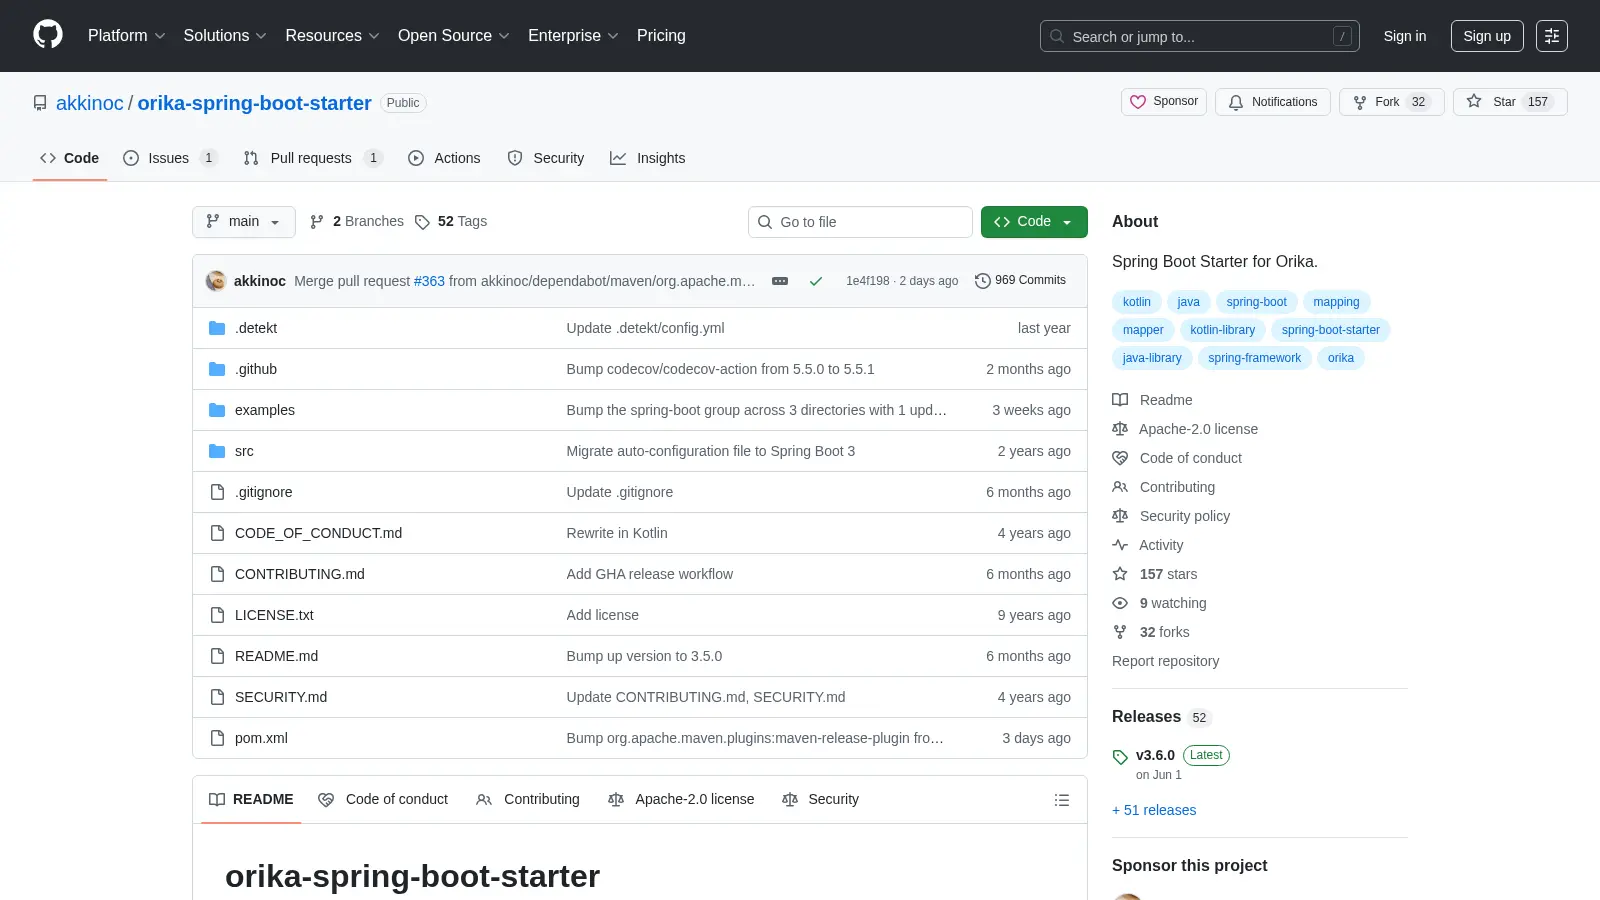Screen dimensions: 1600x900
Task: Open the command palette icon button
Action: point(1552,36)
